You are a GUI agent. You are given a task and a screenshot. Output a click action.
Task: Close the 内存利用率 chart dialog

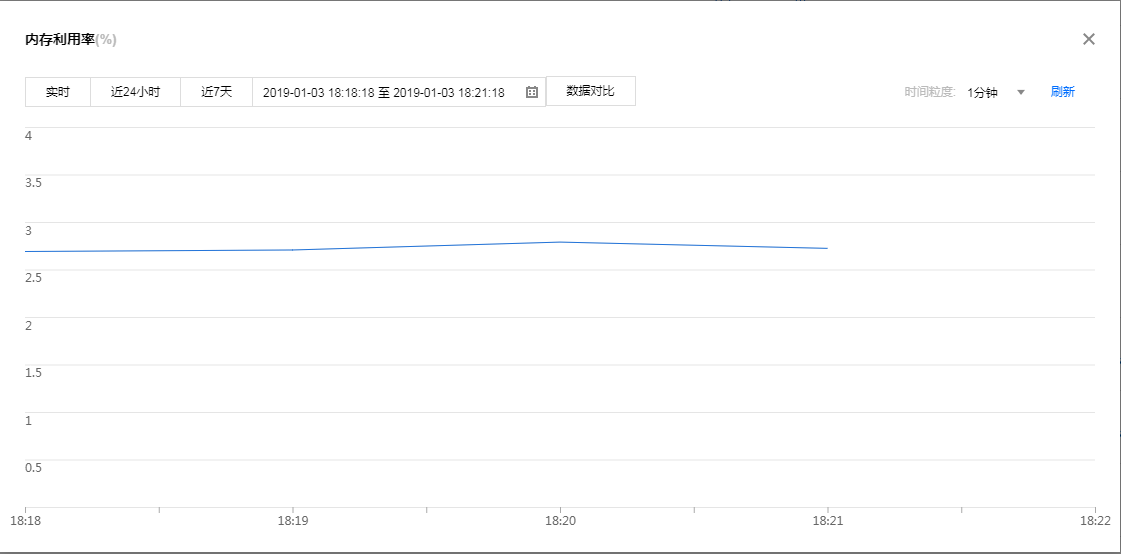(1089, 39)
